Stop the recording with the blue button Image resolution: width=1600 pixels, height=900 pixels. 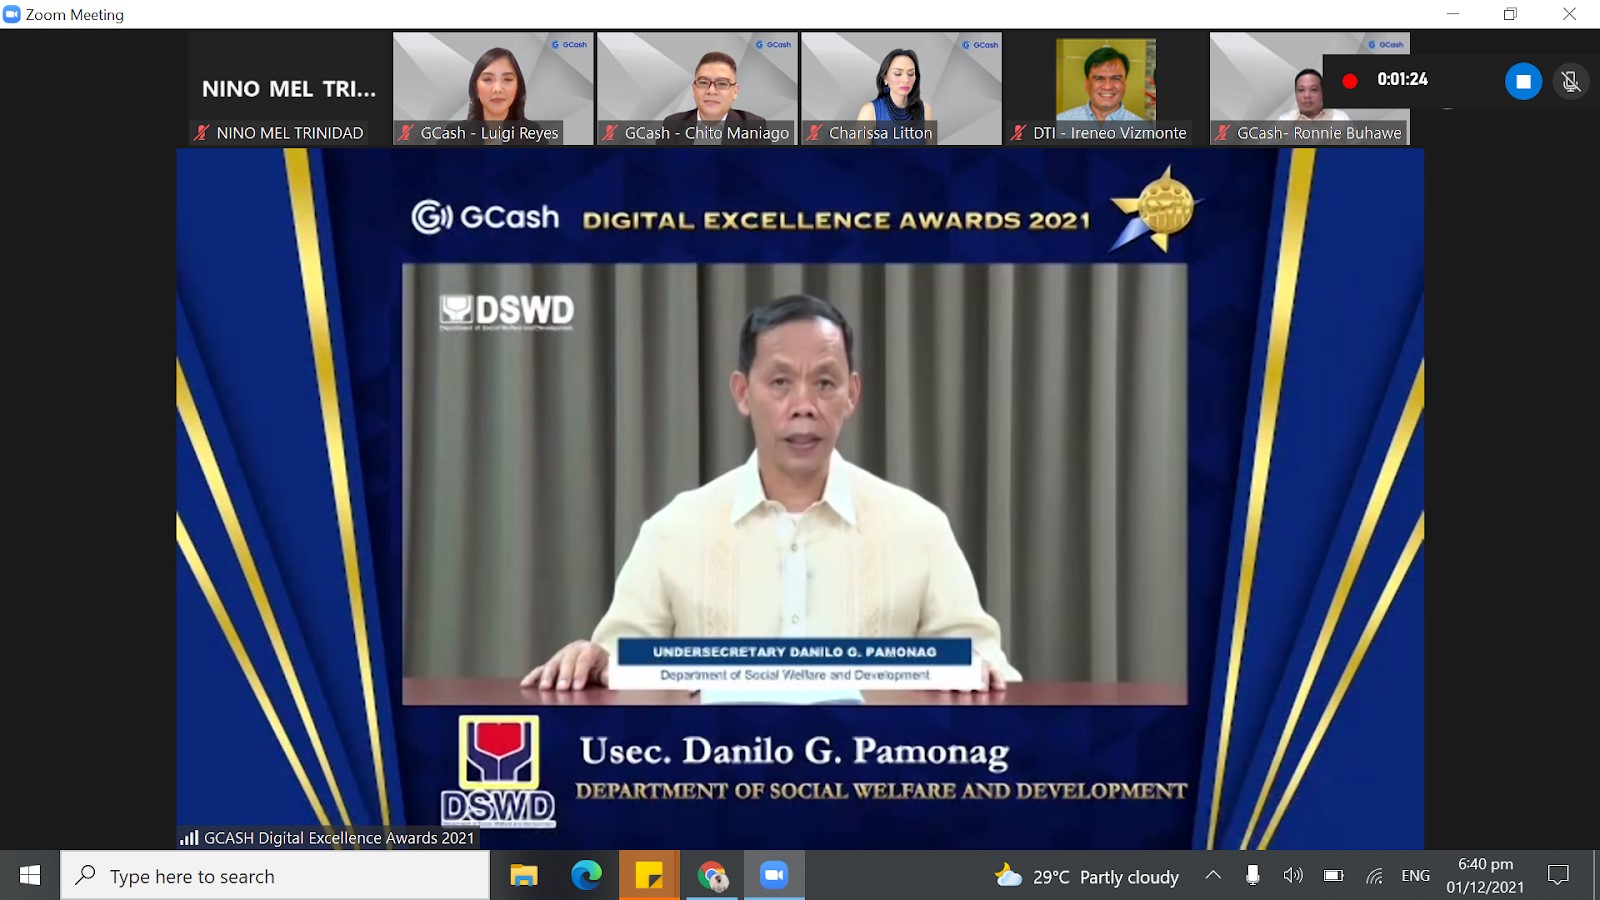point(1523,82)
